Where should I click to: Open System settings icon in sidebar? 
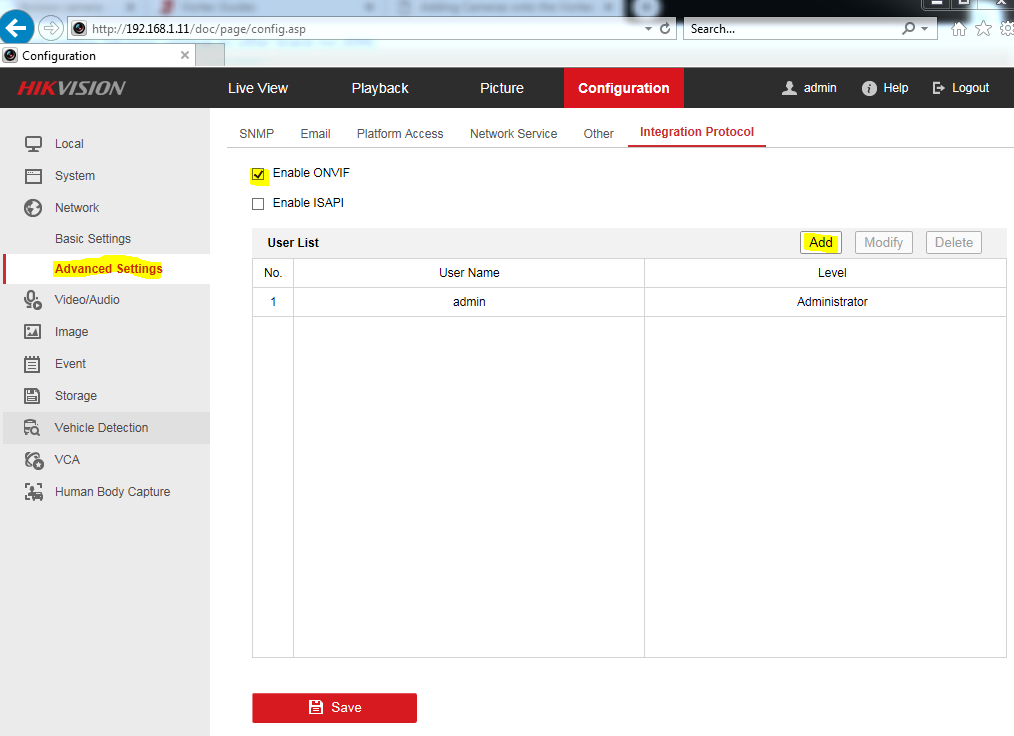33,176
